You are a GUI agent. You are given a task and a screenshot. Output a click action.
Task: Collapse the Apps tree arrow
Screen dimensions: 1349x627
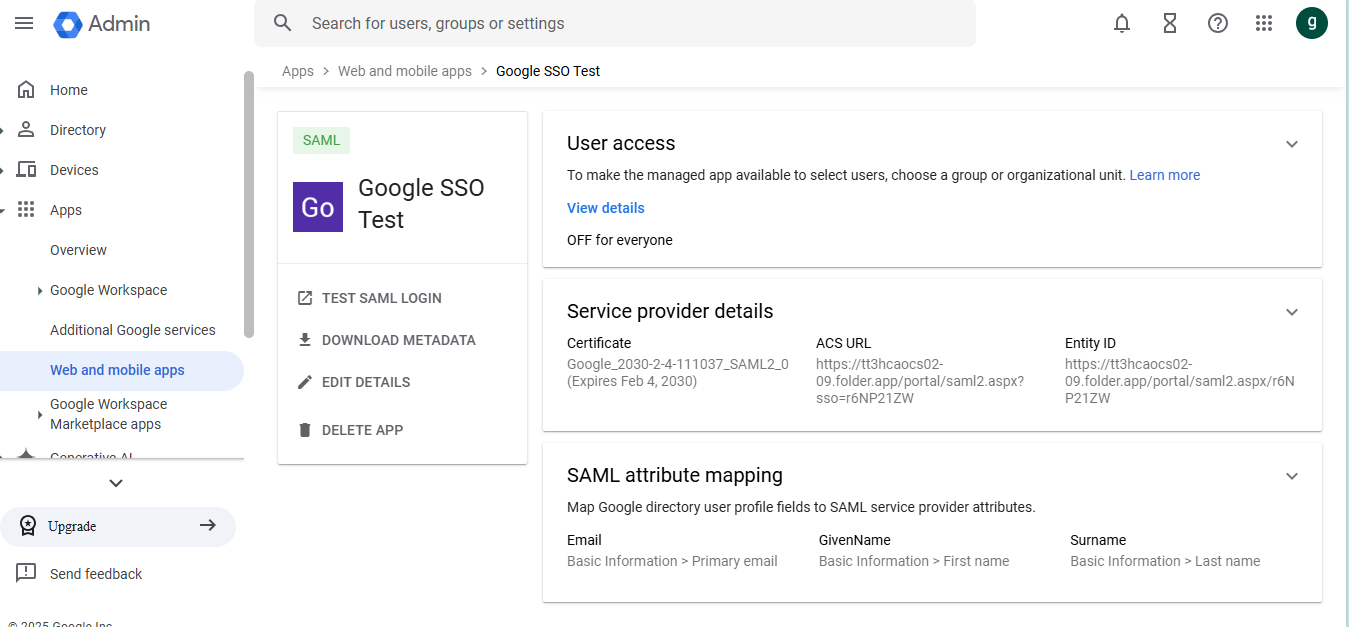pyautogui.click(x=3, y=210)
